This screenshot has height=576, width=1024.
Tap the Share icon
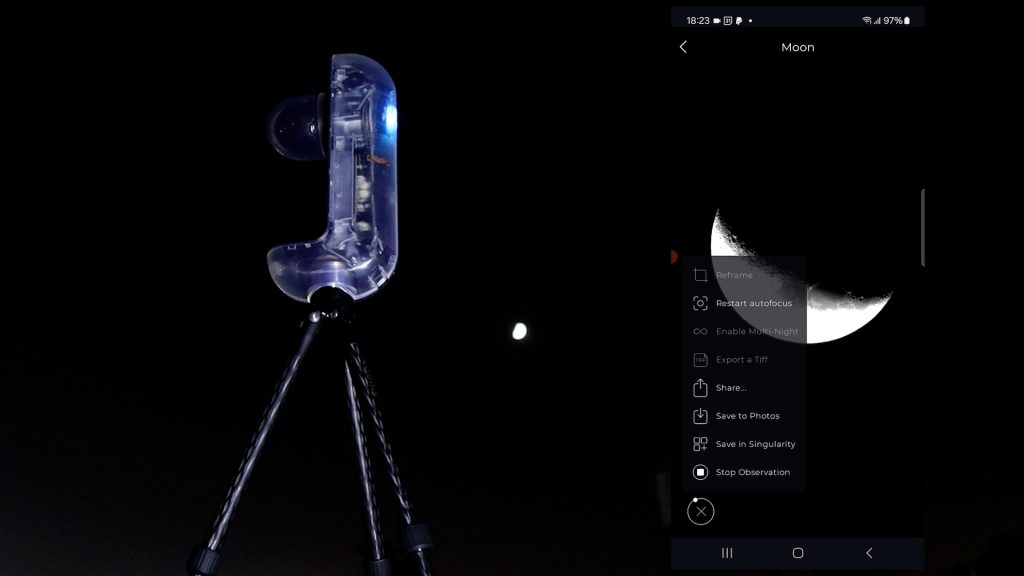(700, 388)
